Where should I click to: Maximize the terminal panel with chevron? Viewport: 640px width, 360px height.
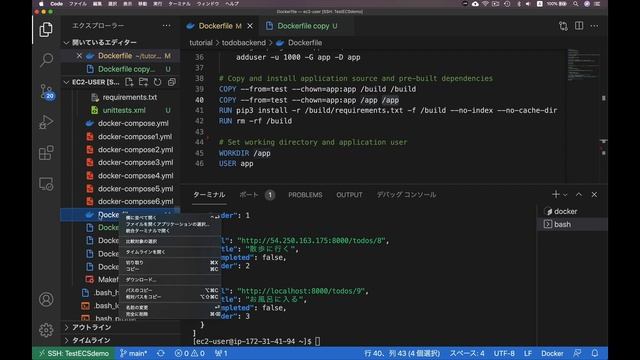[579, 195]
